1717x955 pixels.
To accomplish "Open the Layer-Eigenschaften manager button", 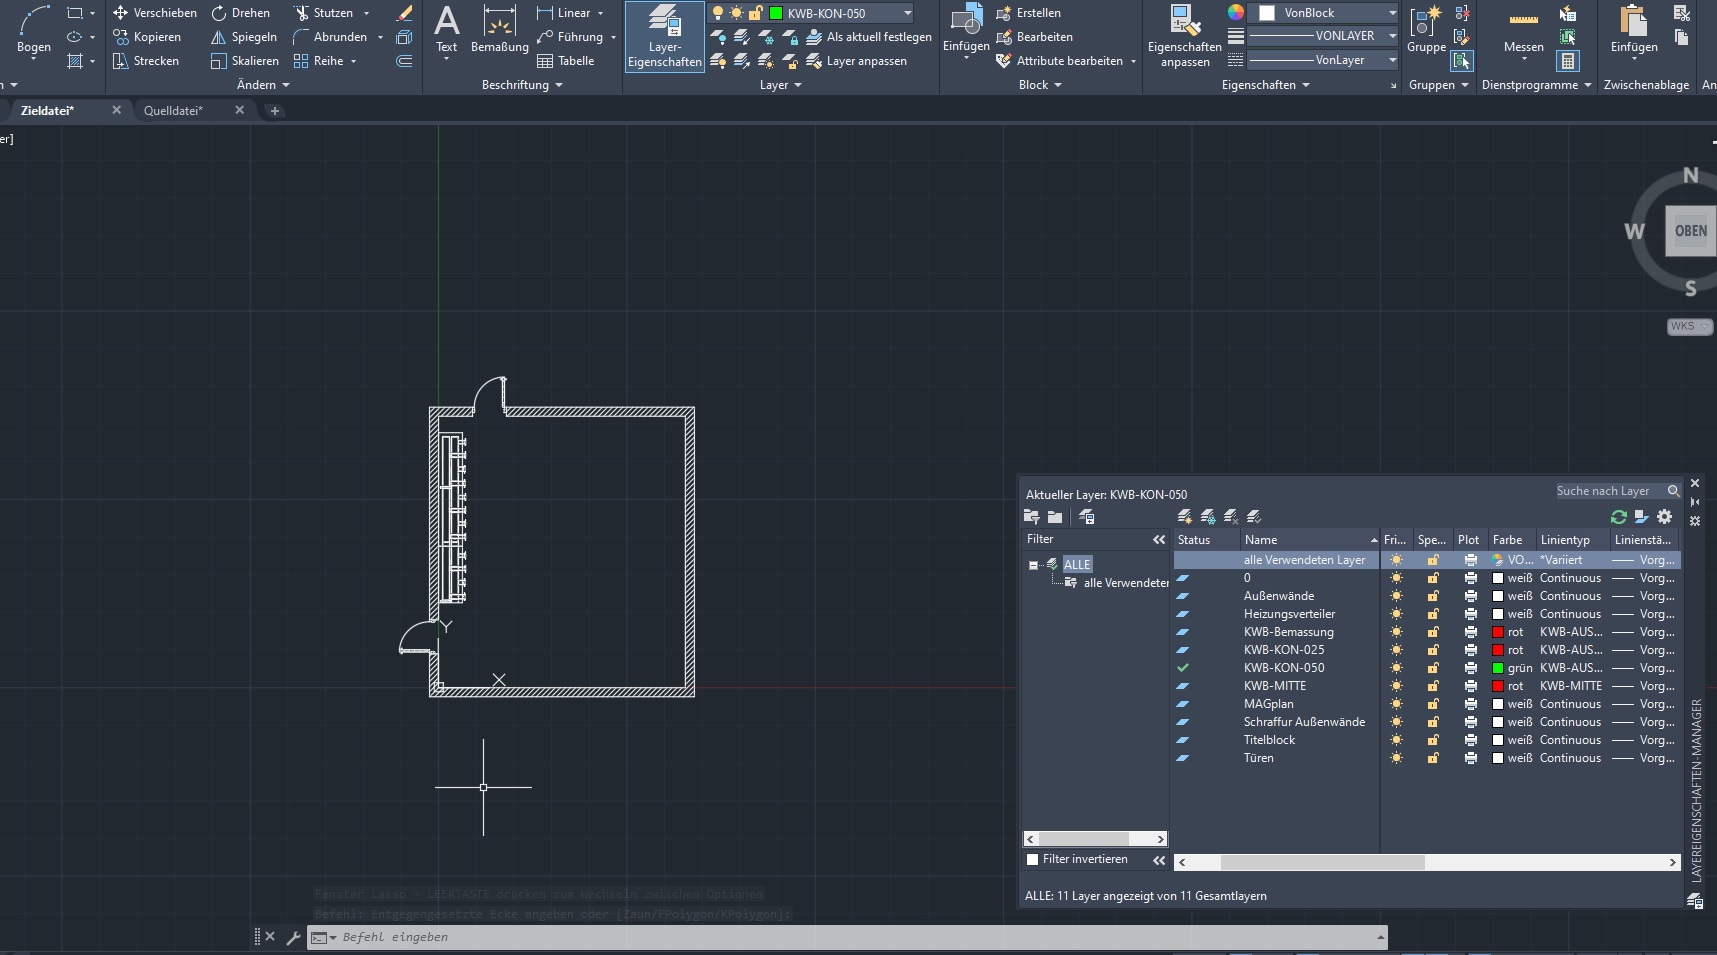I will click(x=664, y=36).
